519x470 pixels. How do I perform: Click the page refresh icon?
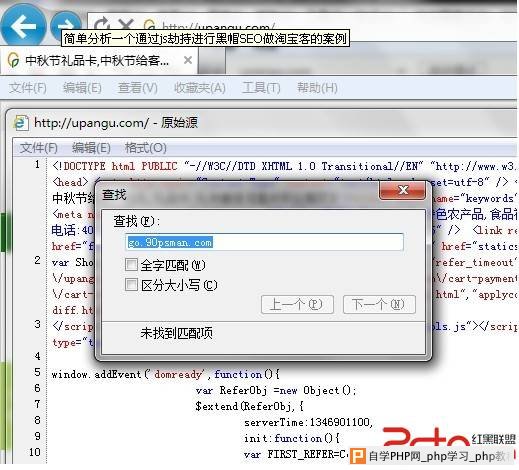102,24
